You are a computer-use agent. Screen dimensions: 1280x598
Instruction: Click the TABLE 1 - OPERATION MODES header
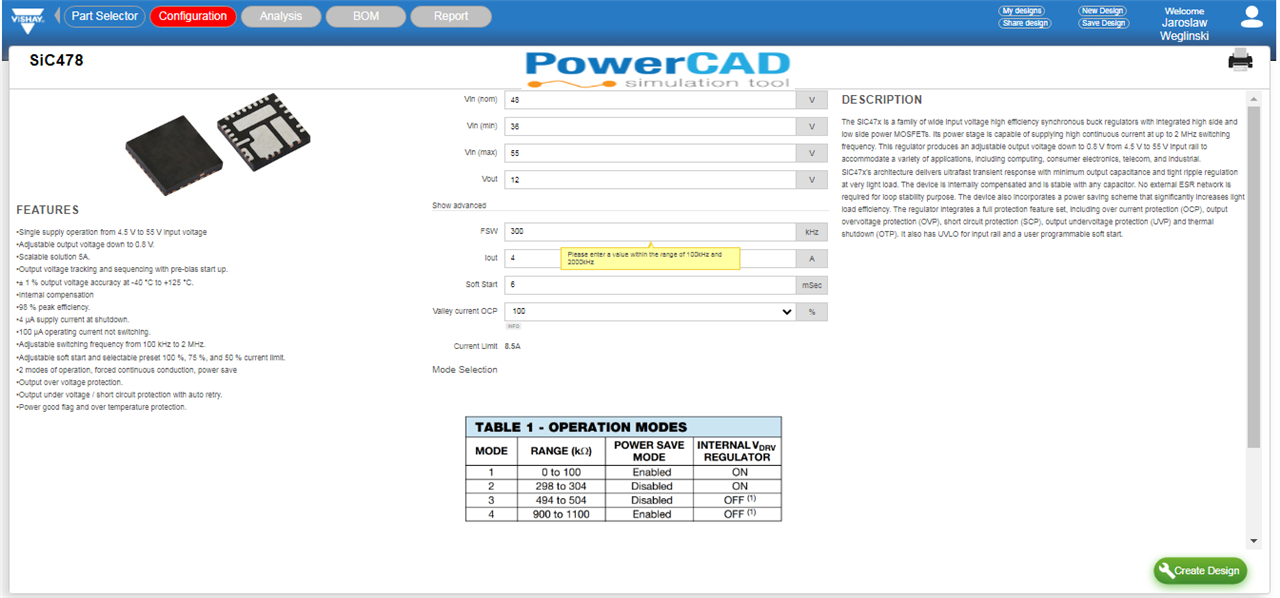click(624, 427)
